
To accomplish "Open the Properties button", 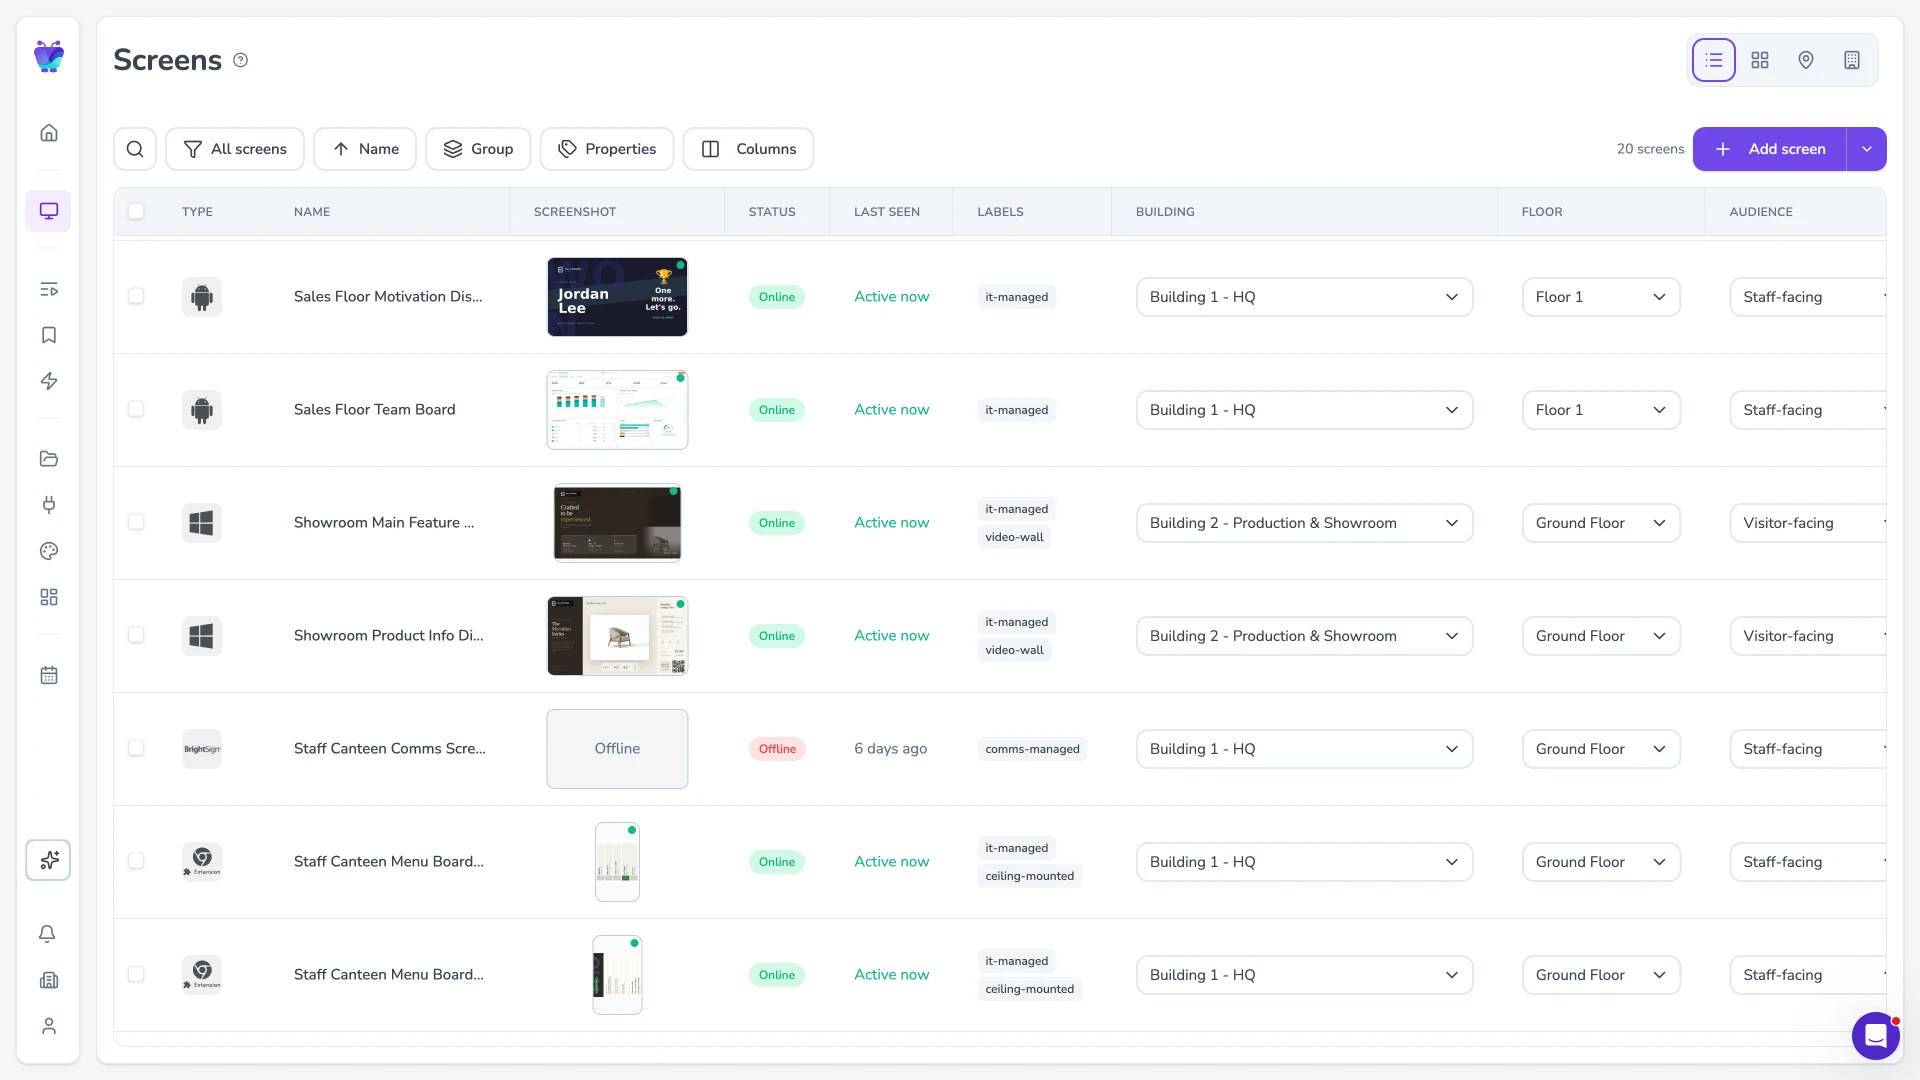I will click(607, 149).
